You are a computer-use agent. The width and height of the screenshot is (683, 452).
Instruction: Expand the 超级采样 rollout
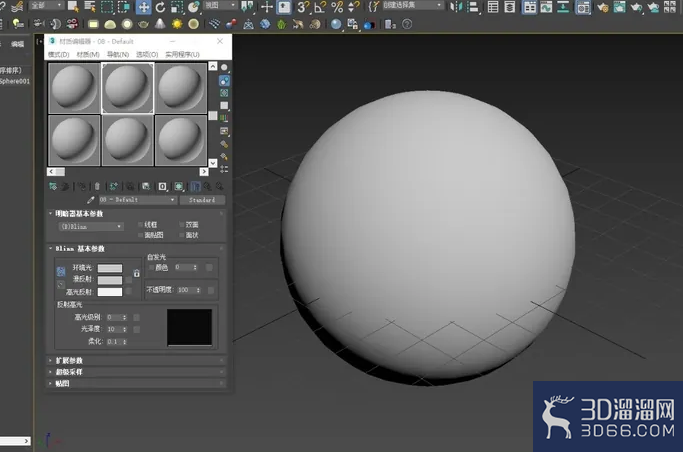(136, 372)
